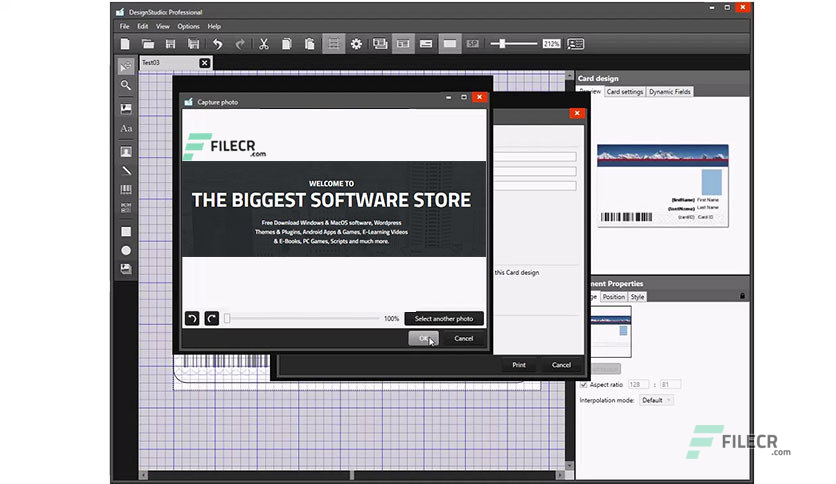Click the lock icon in Element Properties
This screenshot has width=836, height=484.
click(742, 296)
